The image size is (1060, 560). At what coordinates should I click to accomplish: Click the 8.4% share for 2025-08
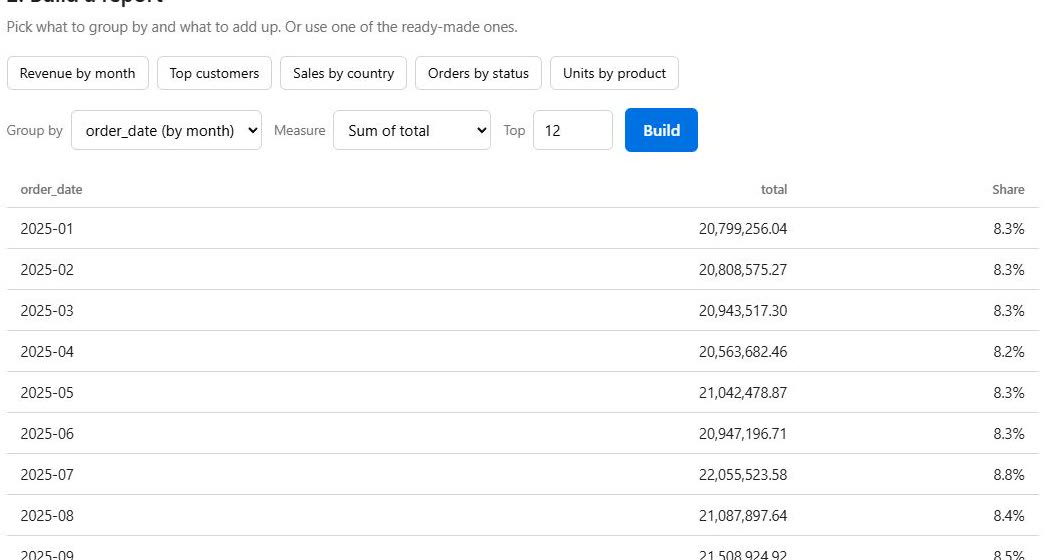click(1009, 515)
